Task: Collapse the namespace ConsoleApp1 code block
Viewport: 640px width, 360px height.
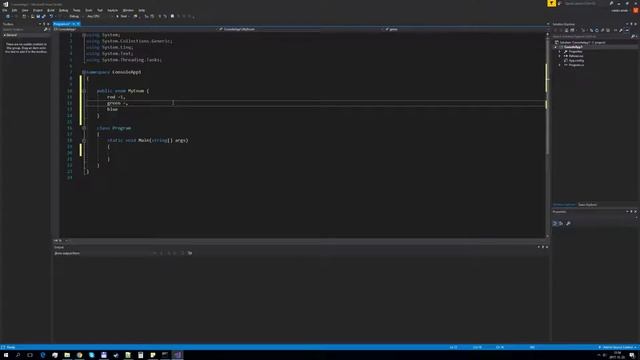Action: tap(84, 72)
